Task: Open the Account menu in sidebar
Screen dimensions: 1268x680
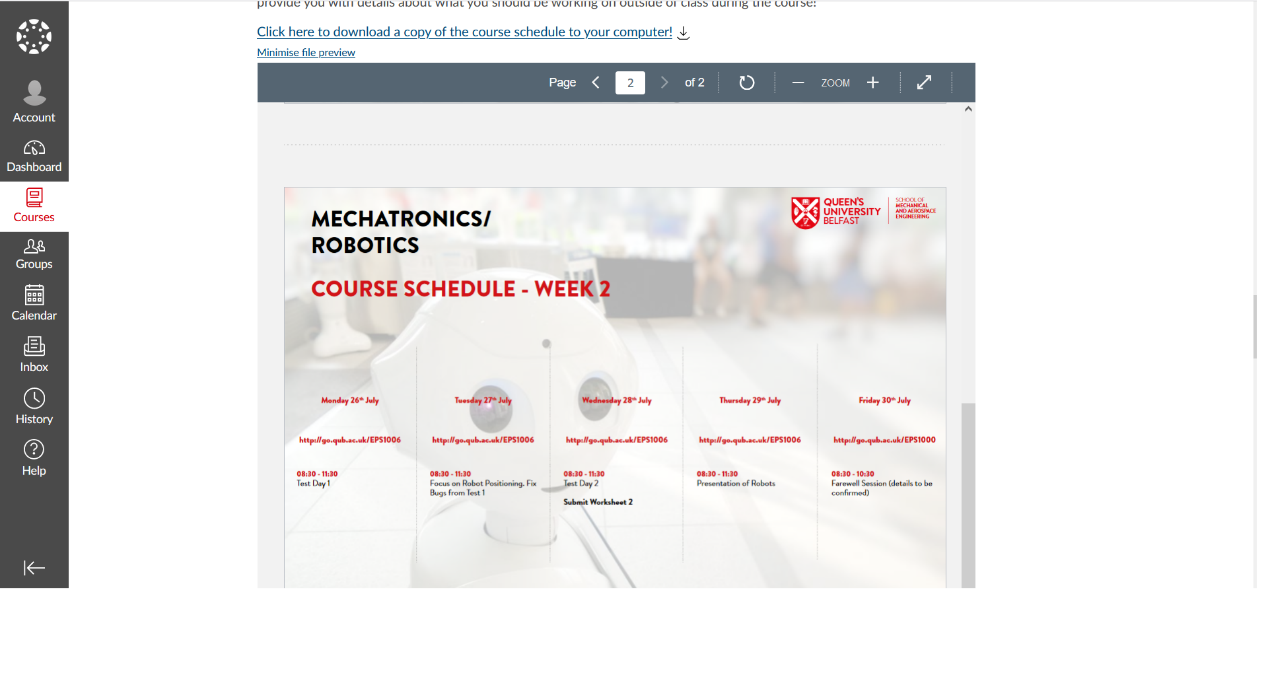Action: (x=34, y=102)
